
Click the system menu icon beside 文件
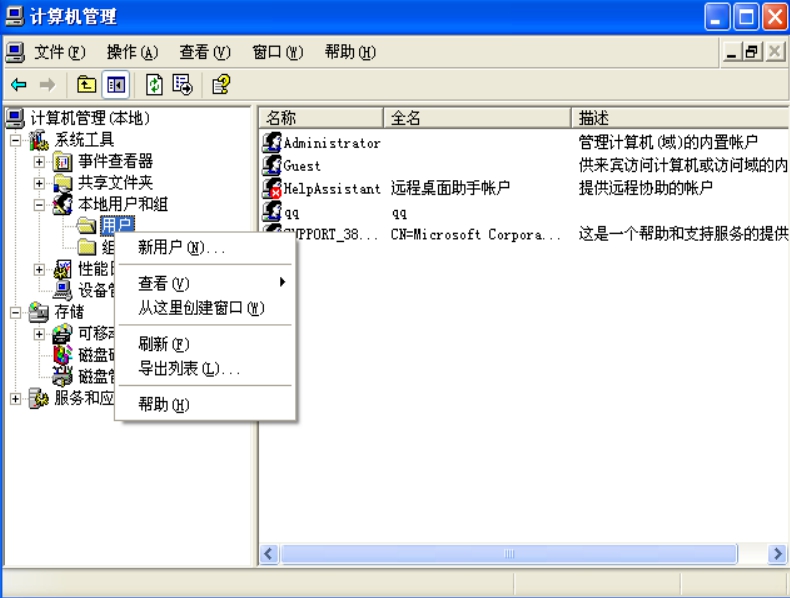(x=15, y=52)
